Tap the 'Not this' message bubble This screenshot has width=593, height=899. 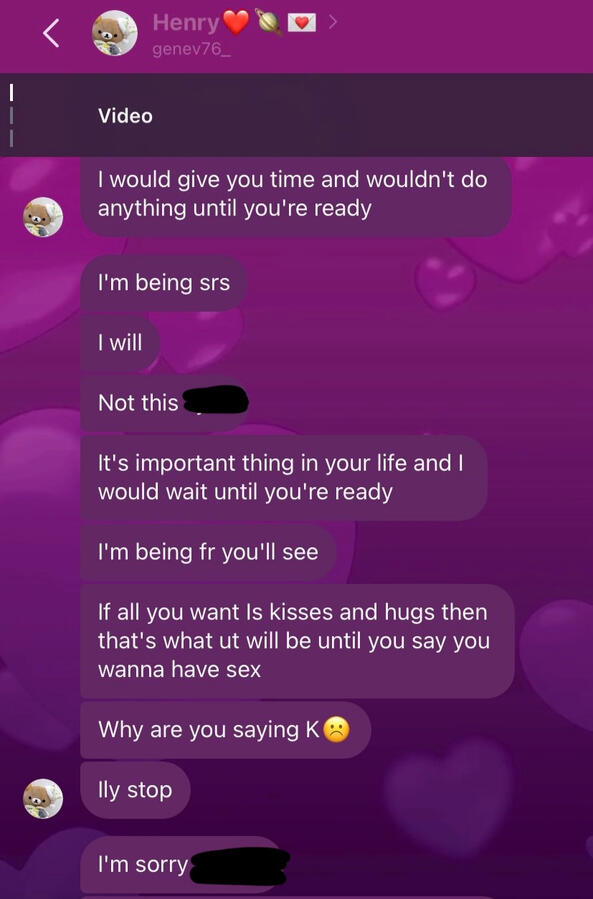point(165,403)
